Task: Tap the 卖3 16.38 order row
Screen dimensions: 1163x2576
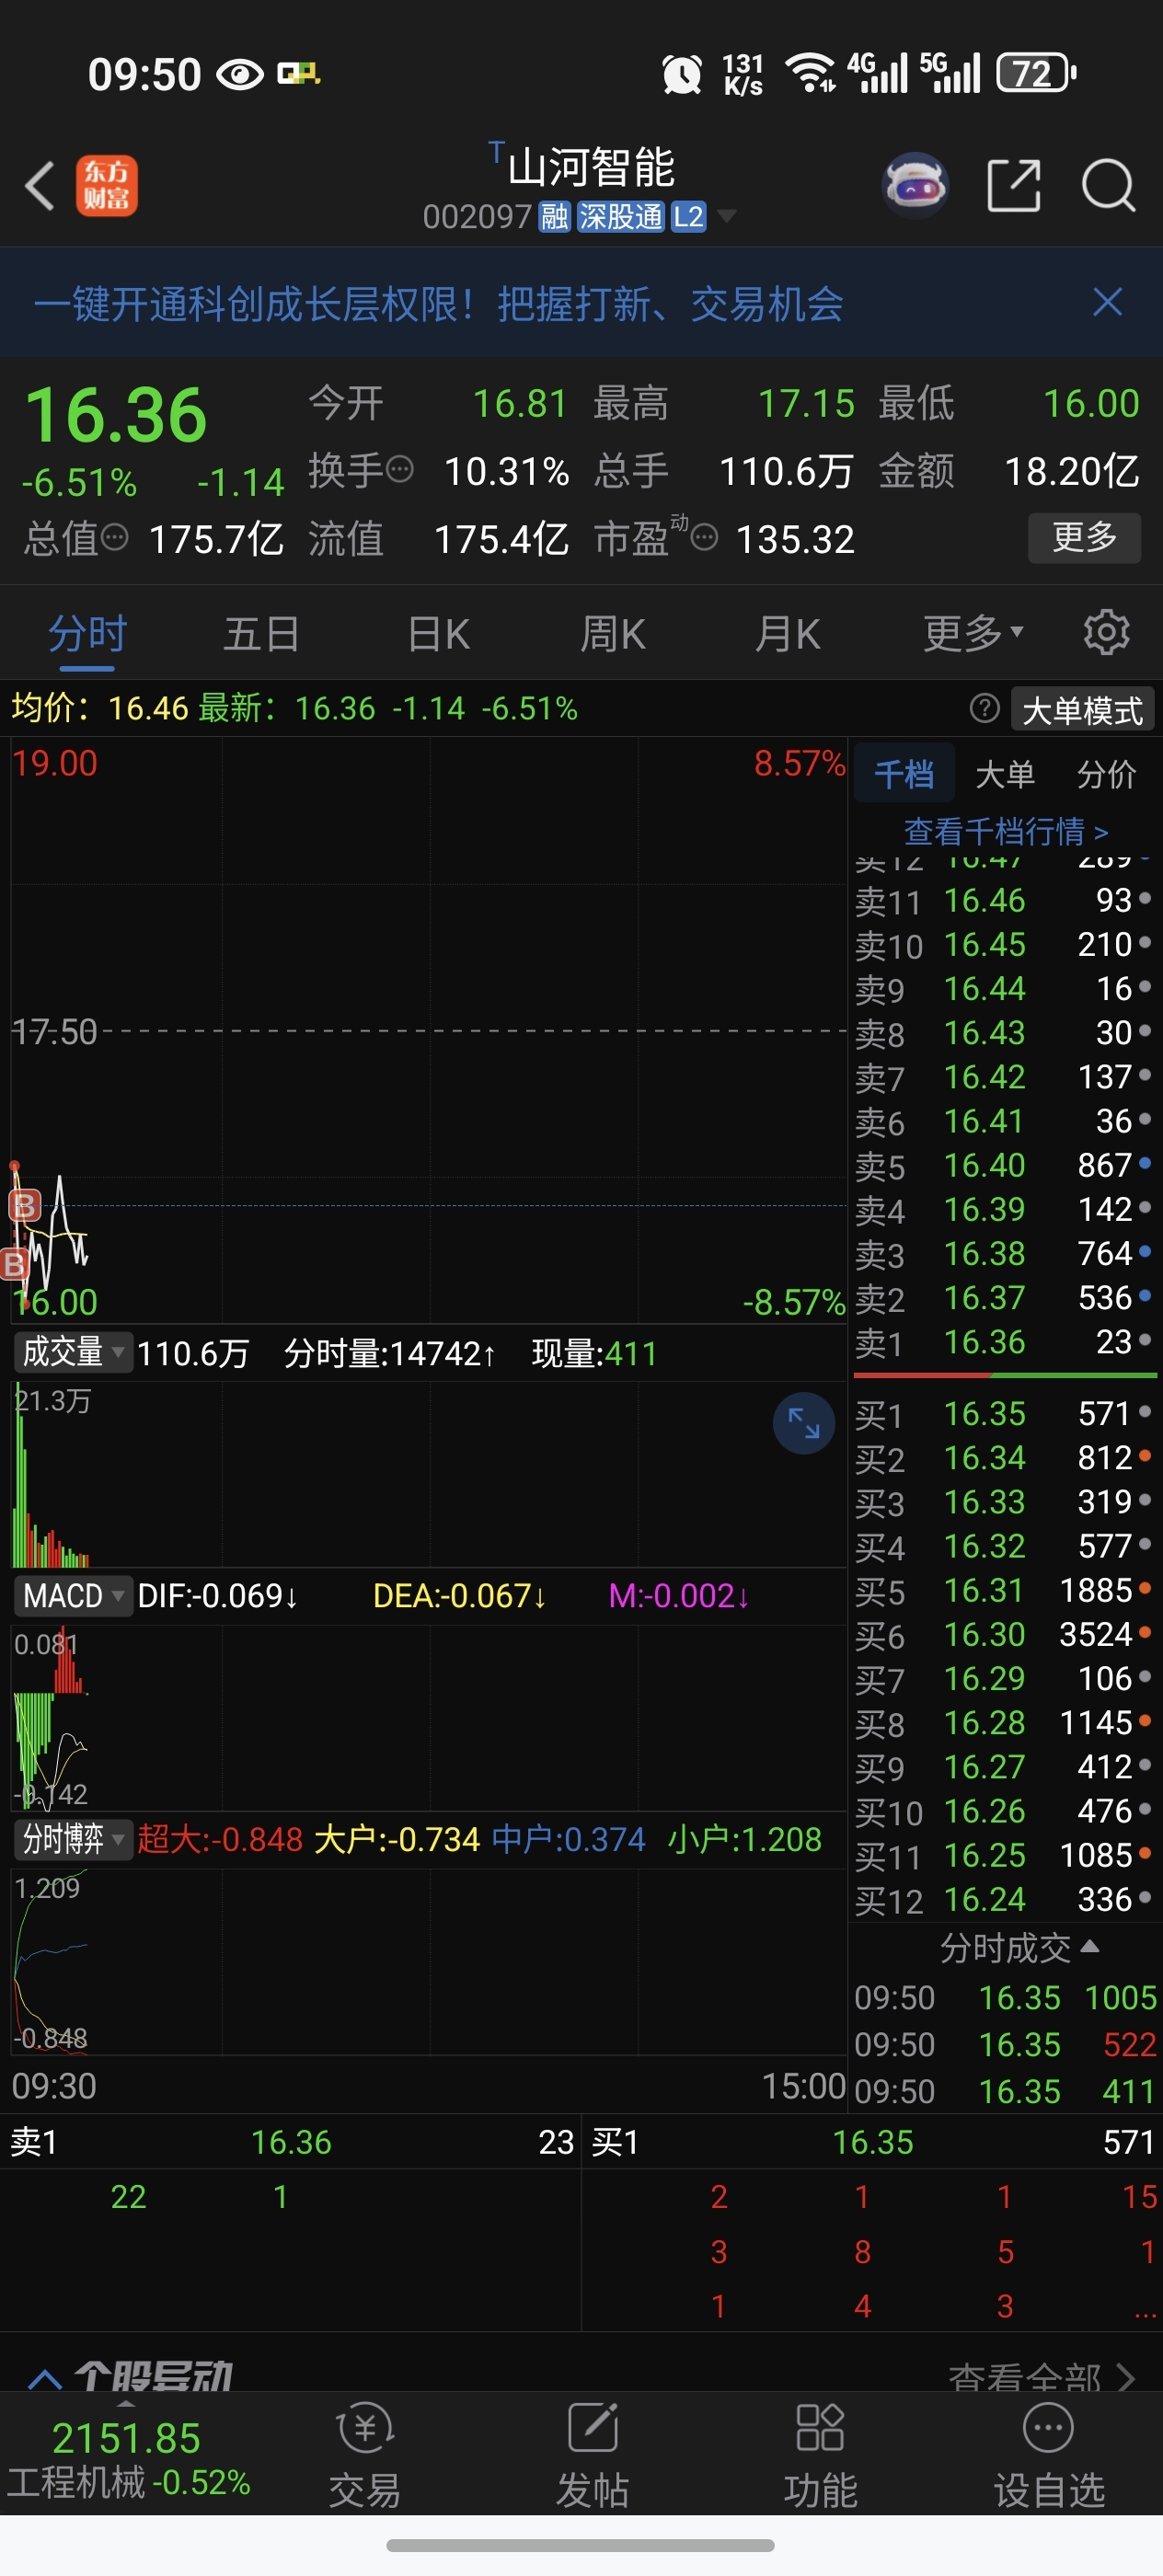Action: pyautogui.click(x=1004, y=1254)
